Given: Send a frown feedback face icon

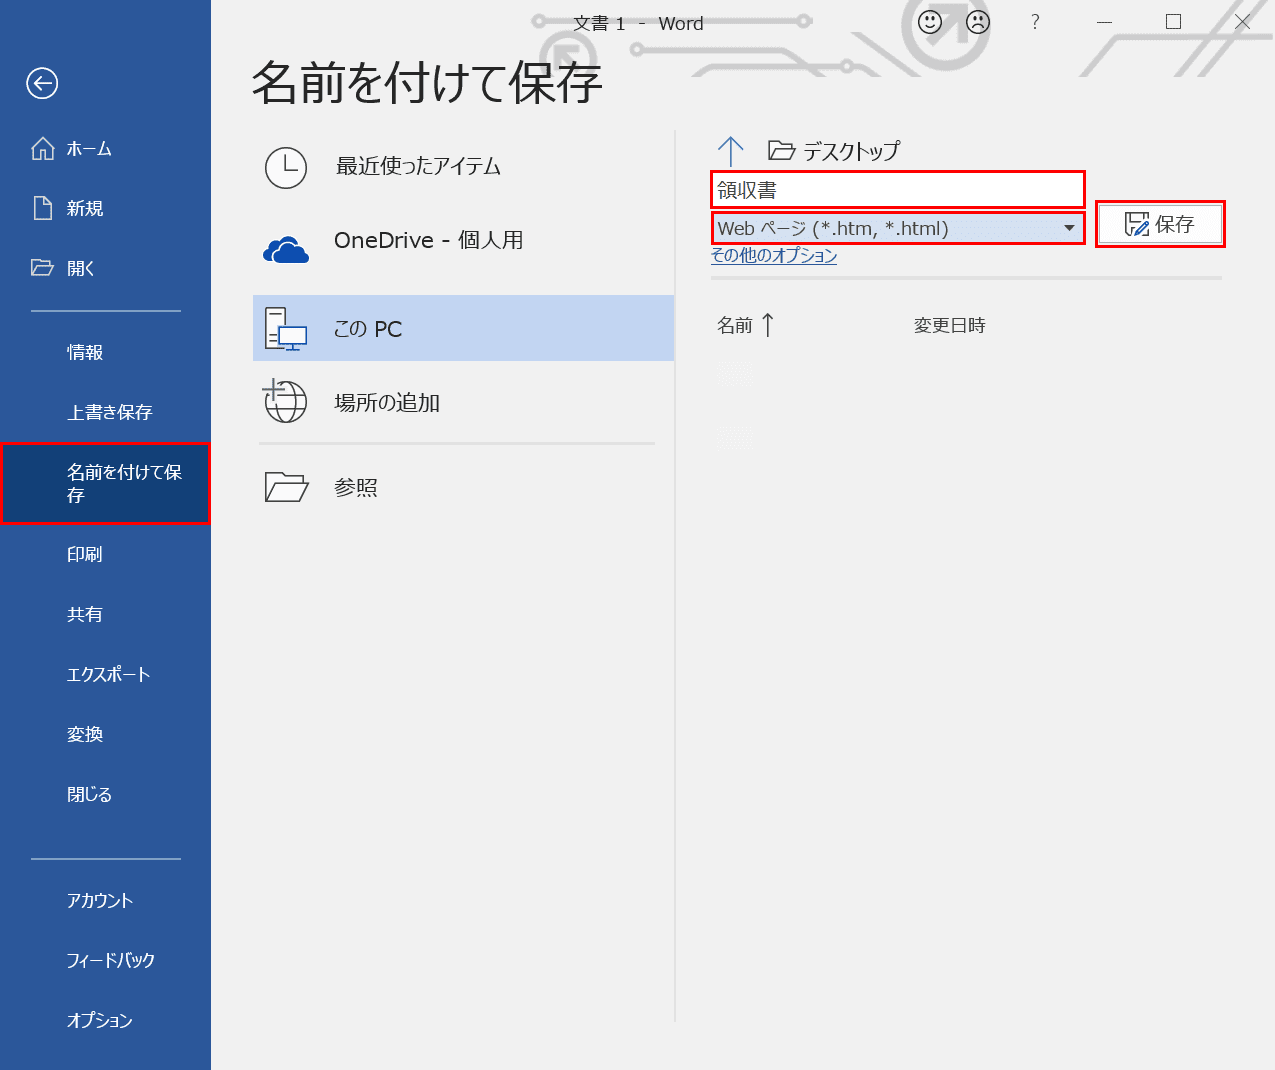Looking at the screenshot, I should pyautogui.click(x=978, y=22).
